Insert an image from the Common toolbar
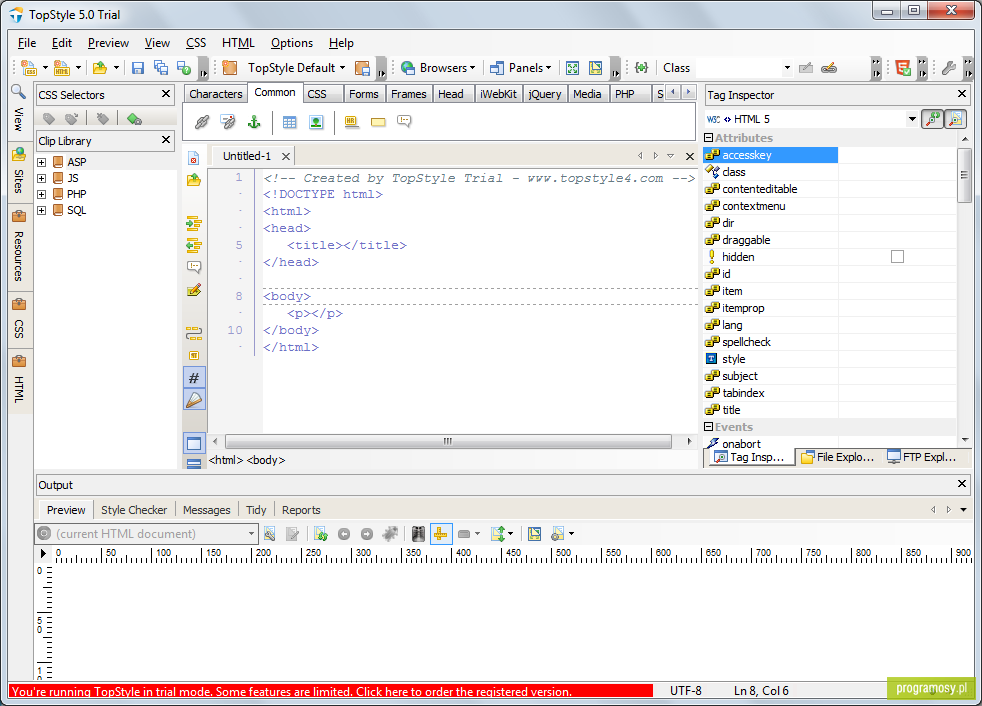This screenshot has height=706, width=982. [x=316, y=122]
